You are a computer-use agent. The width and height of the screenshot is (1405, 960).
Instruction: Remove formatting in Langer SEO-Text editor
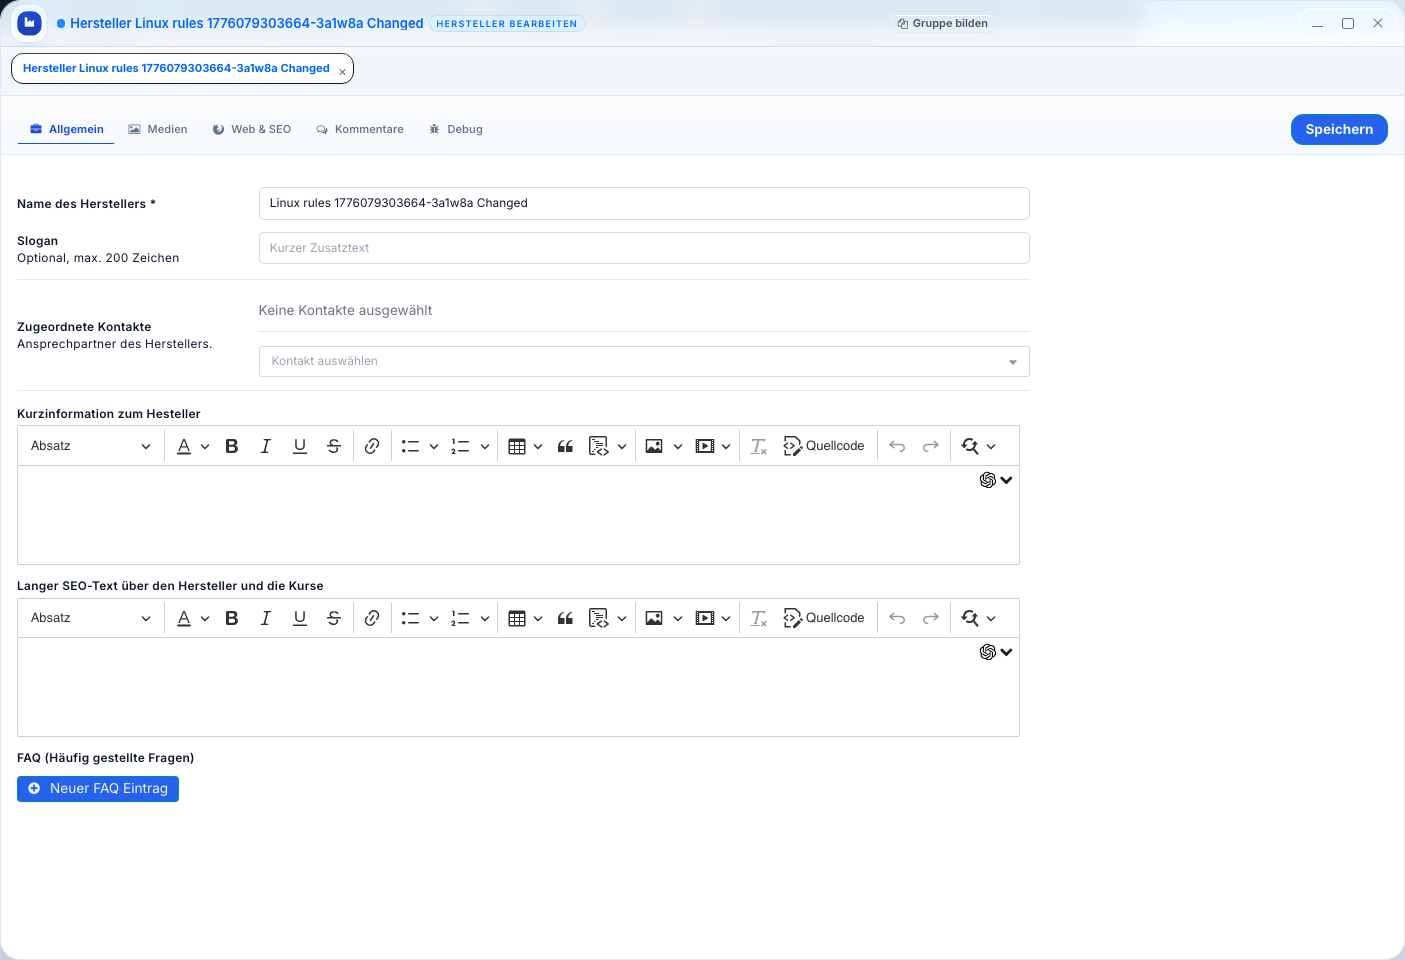tap(759, 618)
